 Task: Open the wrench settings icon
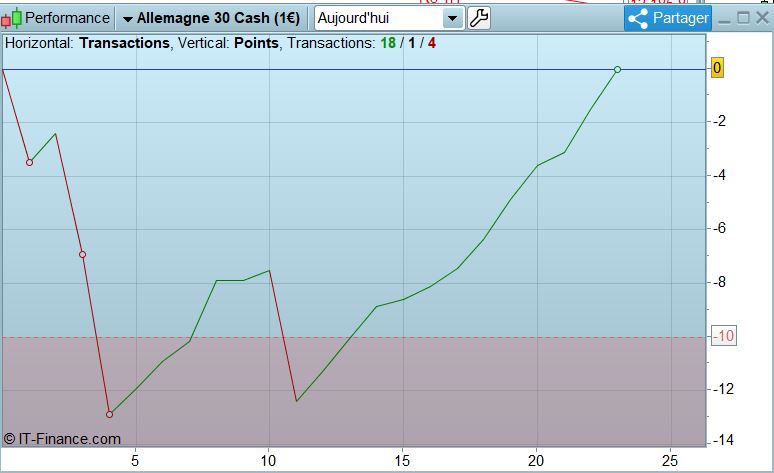[x=478, y=18]
